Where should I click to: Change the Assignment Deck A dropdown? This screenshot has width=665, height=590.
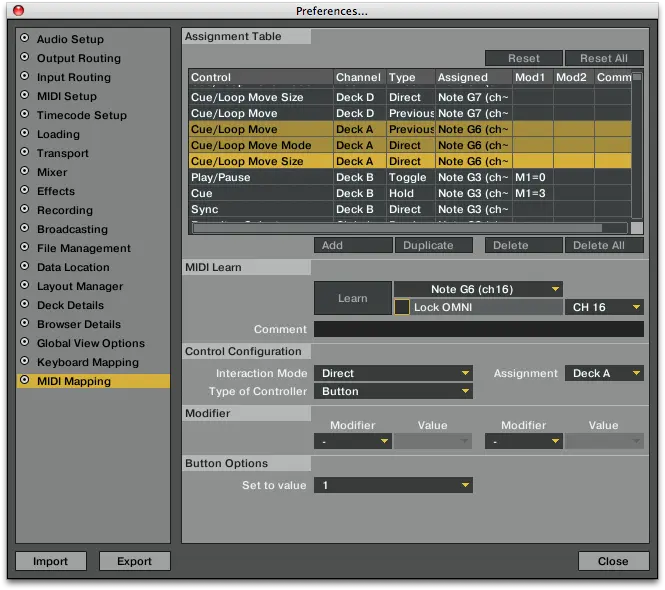coord(605,373)
